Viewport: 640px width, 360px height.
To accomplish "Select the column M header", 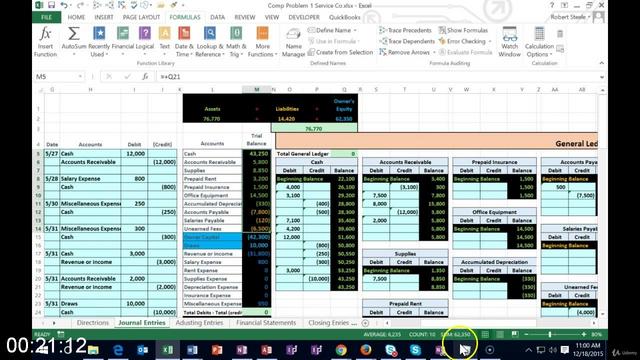I will [256, 89].
